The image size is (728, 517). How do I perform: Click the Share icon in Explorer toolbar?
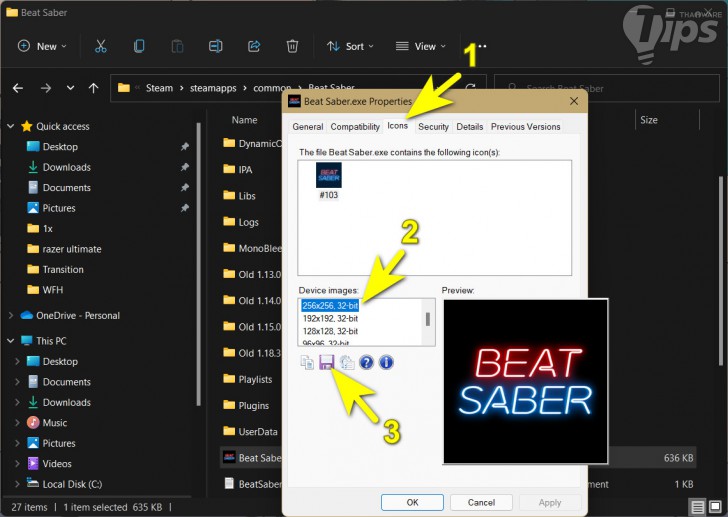click(254, 46)
